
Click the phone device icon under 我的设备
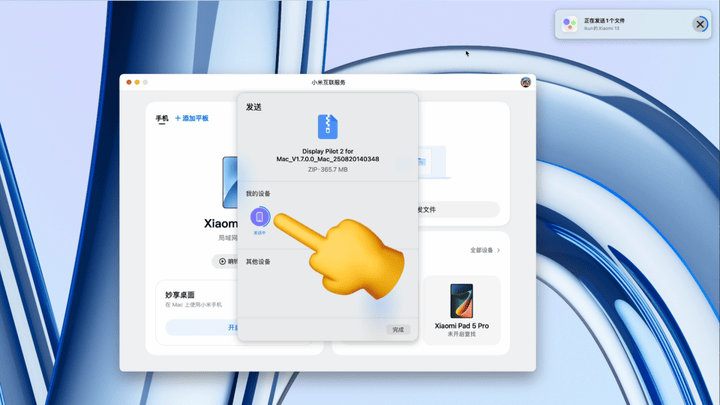pos(259,217)
